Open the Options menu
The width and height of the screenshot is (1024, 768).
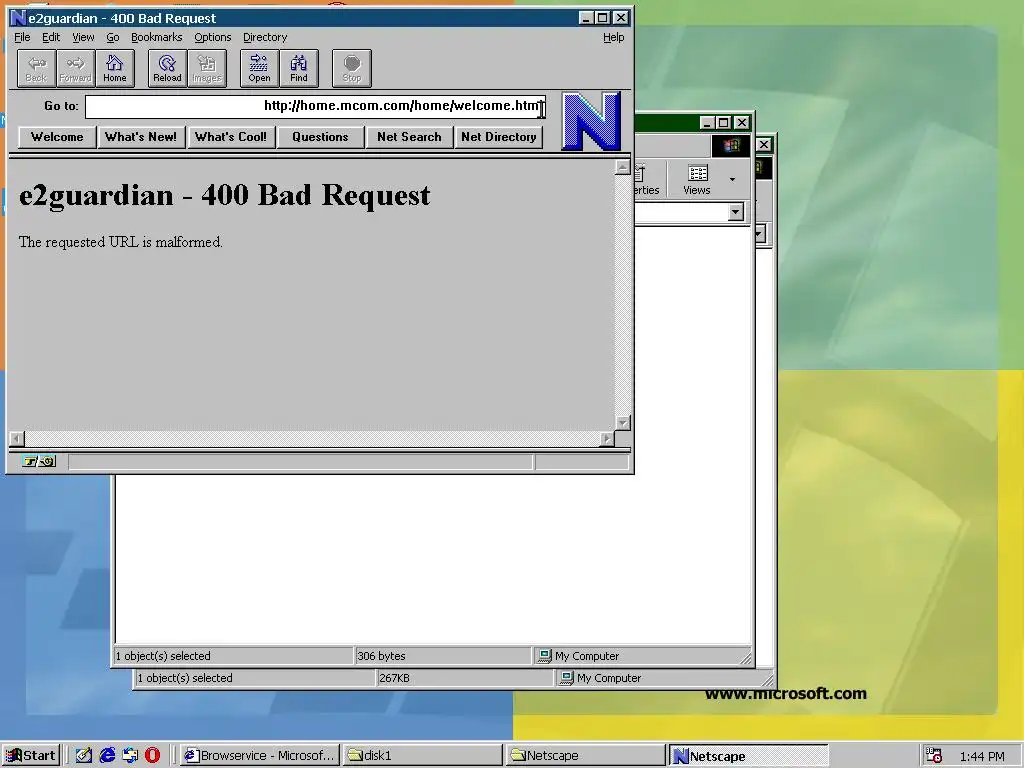click(213, 37)
